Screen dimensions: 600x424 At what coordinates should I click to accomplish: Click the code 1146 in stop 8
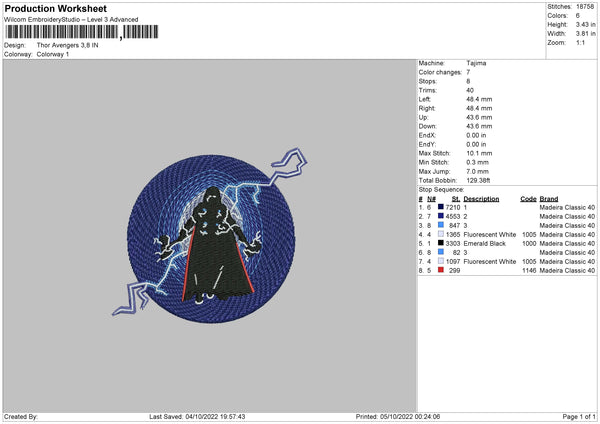click(x=529, y=271)
